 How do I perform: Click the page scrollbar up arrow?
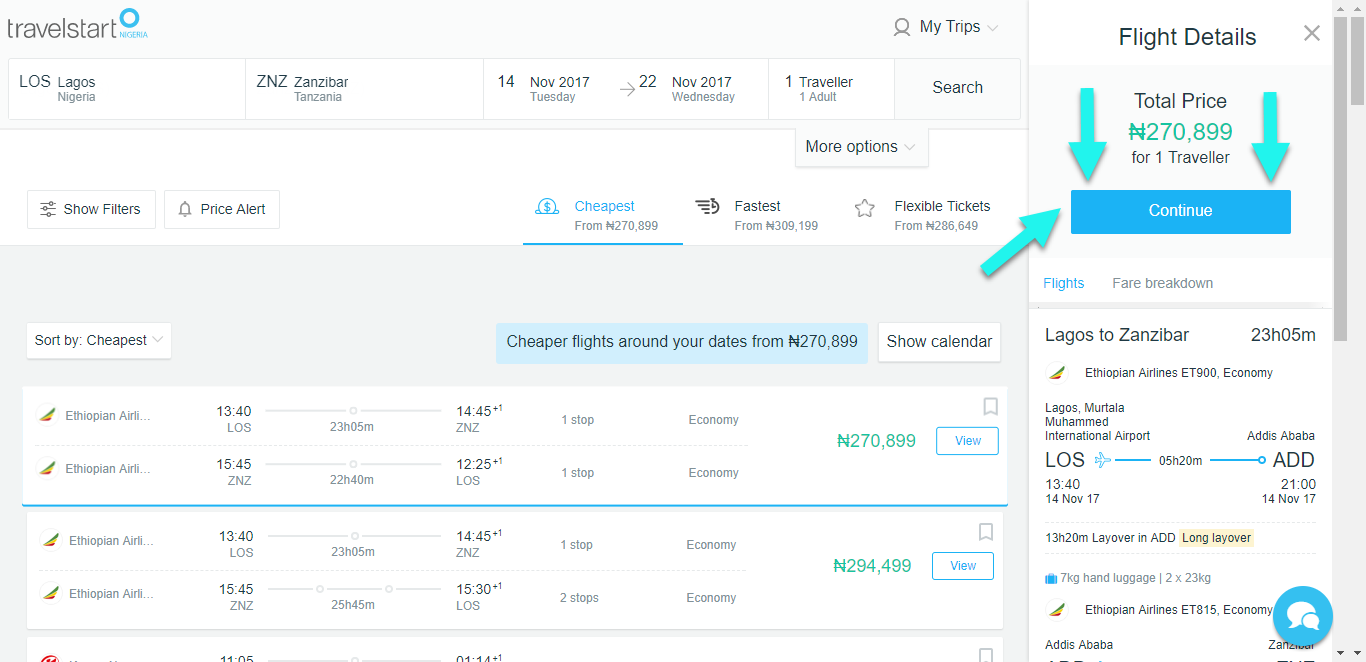[x=1357, y=8]
